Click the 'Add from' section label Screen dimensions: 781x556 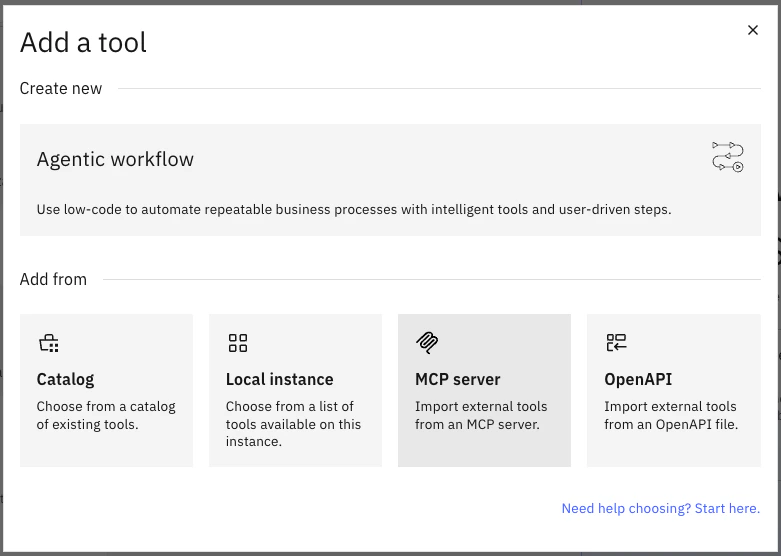tap(53, 279)
